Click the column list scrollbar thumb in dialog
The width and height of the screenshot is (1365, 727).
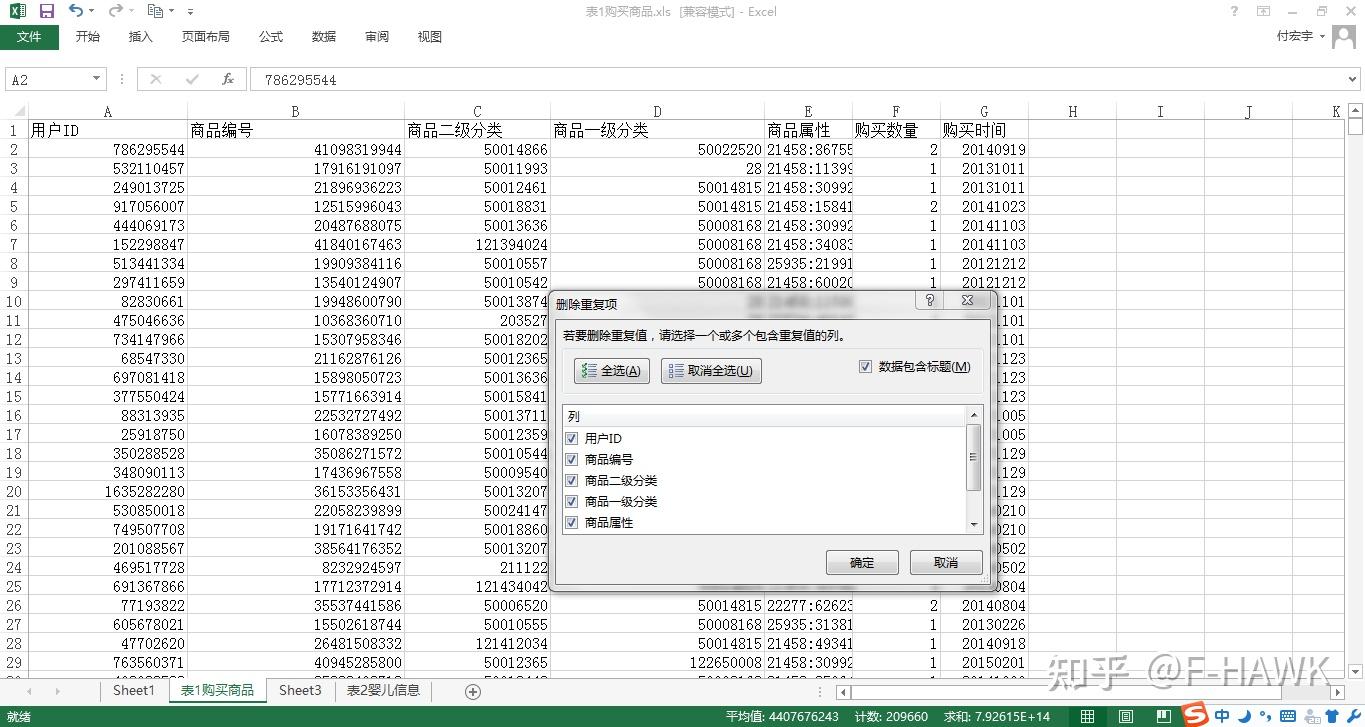973,457
